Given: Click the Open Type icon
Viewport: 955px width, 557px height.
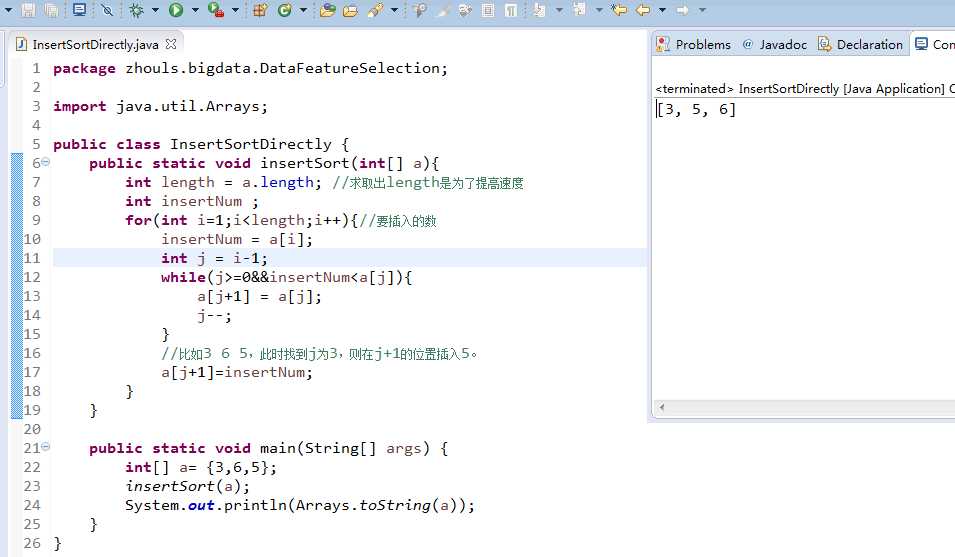Looking at the screenshot, I should (328, 10).
